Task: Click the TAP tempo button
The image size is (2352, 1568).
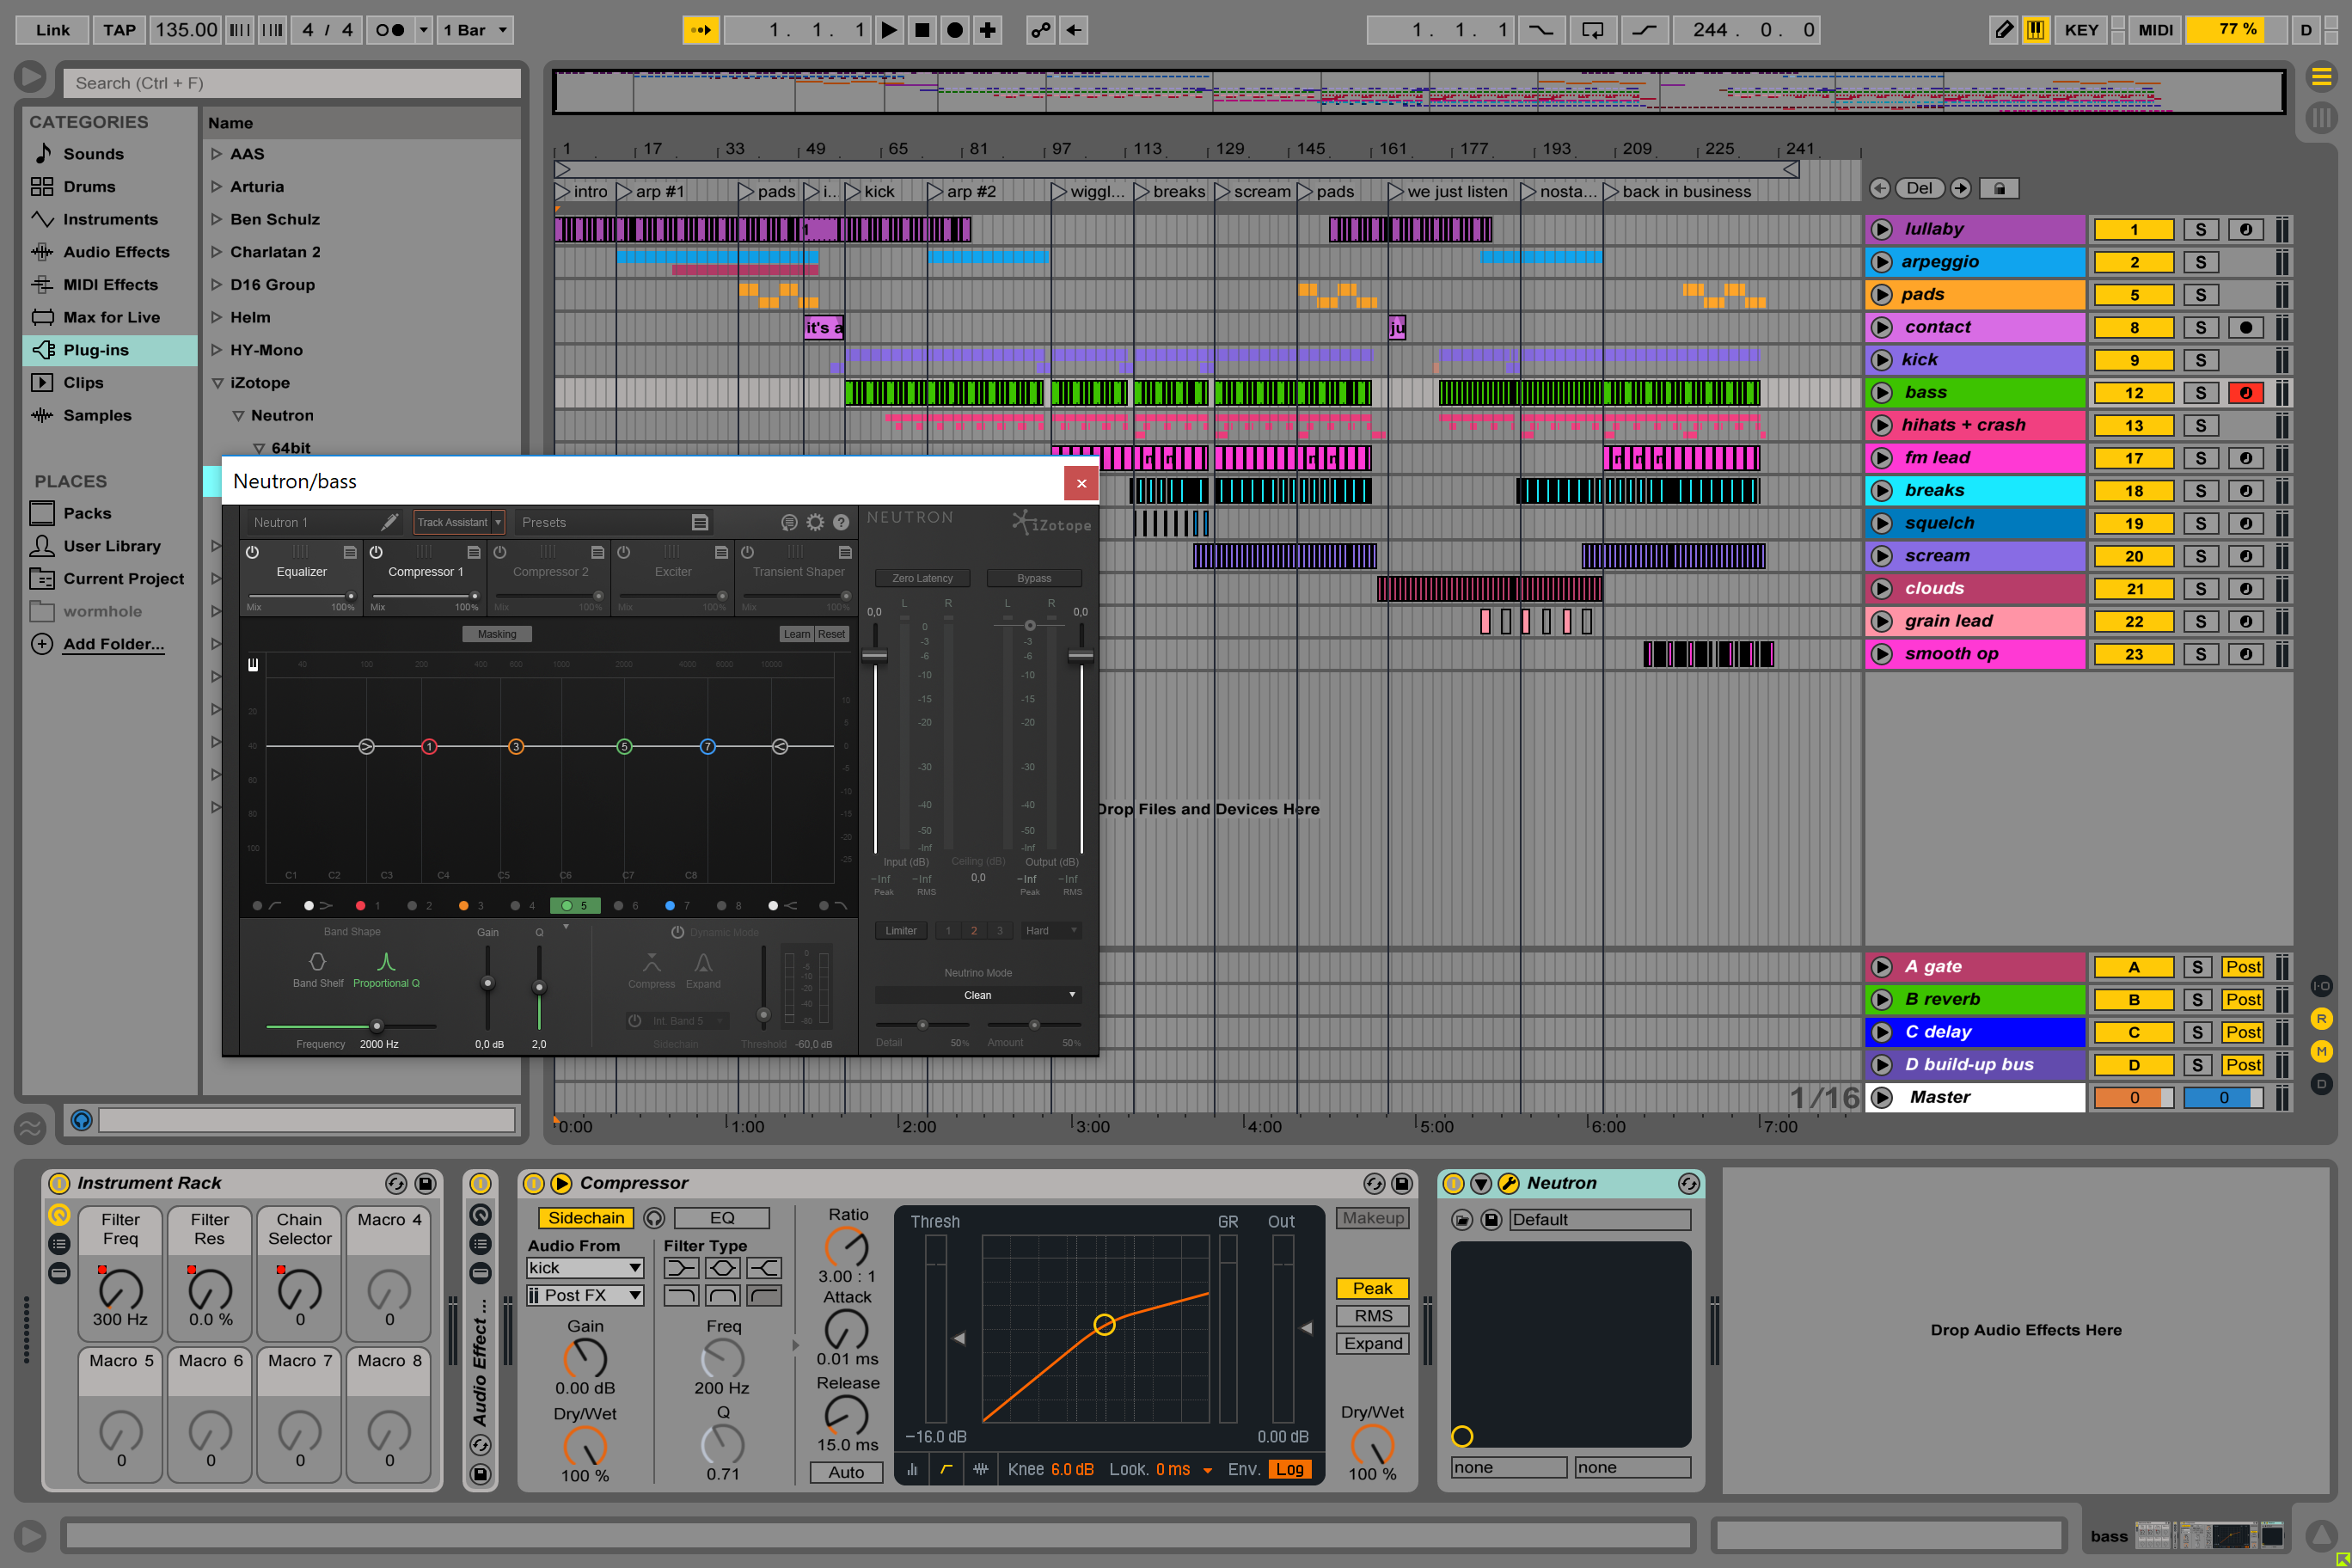Action: click(x=119, y=30)
